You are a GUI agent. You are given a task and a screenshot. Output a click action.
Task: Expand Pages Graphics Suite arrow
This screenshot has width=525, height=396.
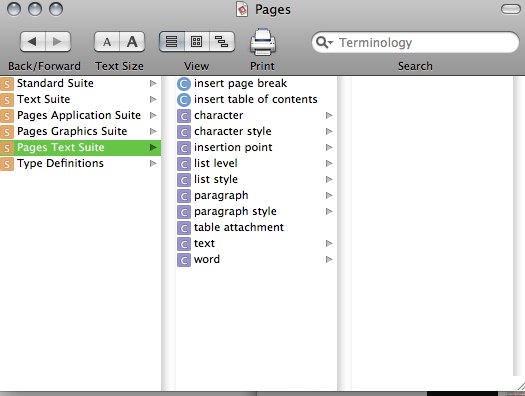coord(153,132)
